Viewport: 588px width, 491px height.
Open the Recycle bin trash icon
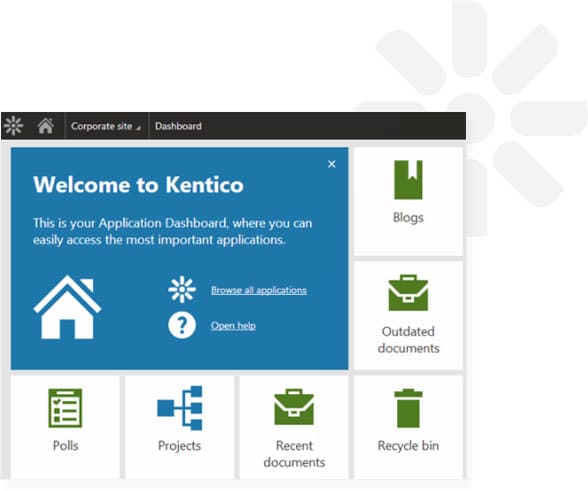408,408
